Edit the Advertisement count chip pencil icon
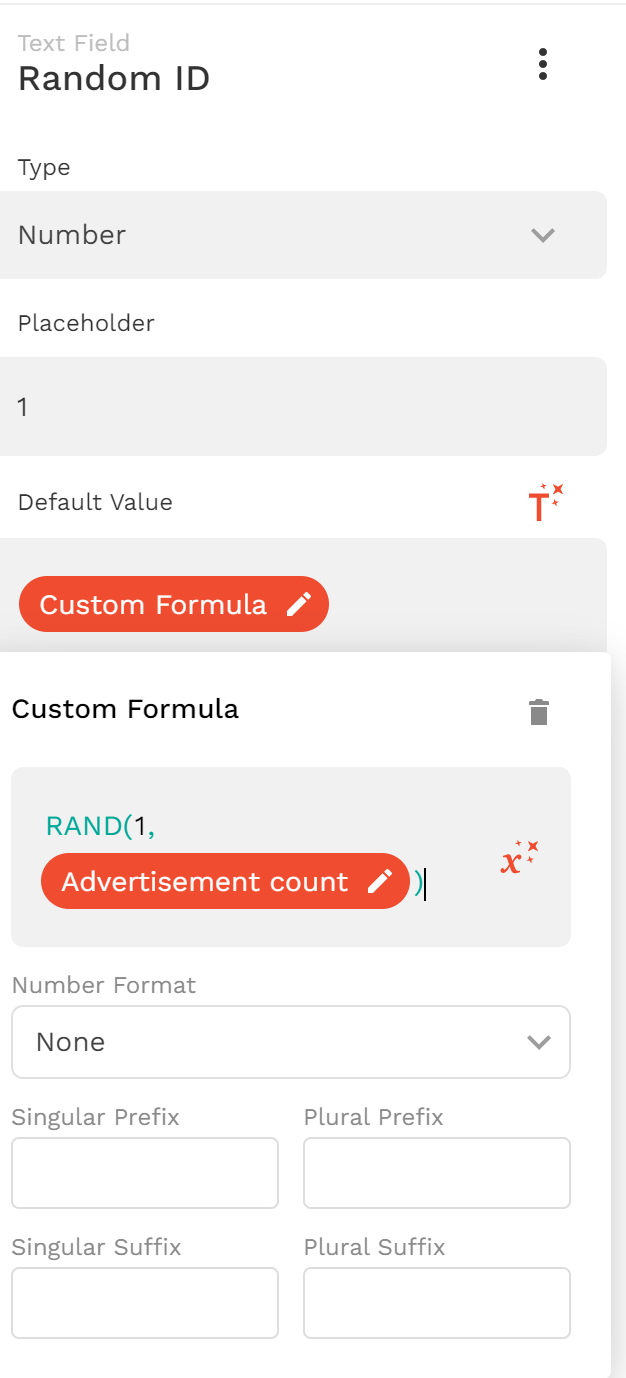This screenshot has width=626, height=1378. pos(380,881)
